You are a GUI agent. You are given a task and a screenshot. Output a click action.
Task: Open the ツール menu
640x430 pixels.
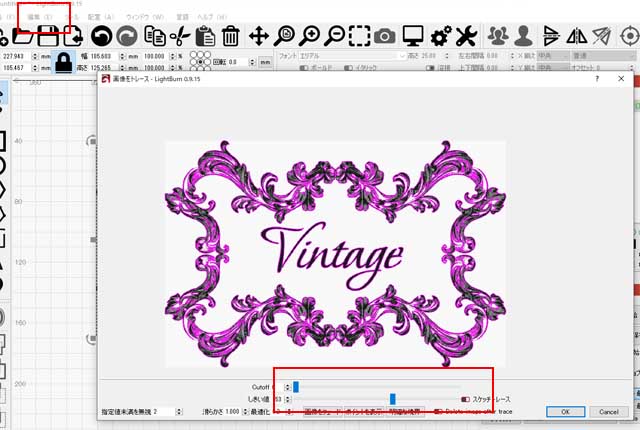click(x=71, y=17)
